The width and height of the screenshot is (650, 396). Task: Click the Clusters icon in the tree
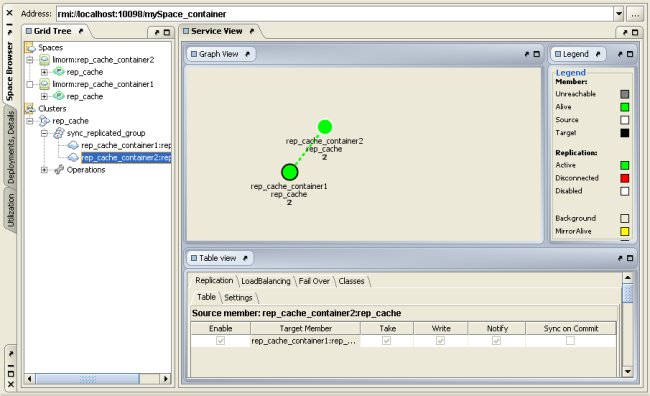click(30, 109)
